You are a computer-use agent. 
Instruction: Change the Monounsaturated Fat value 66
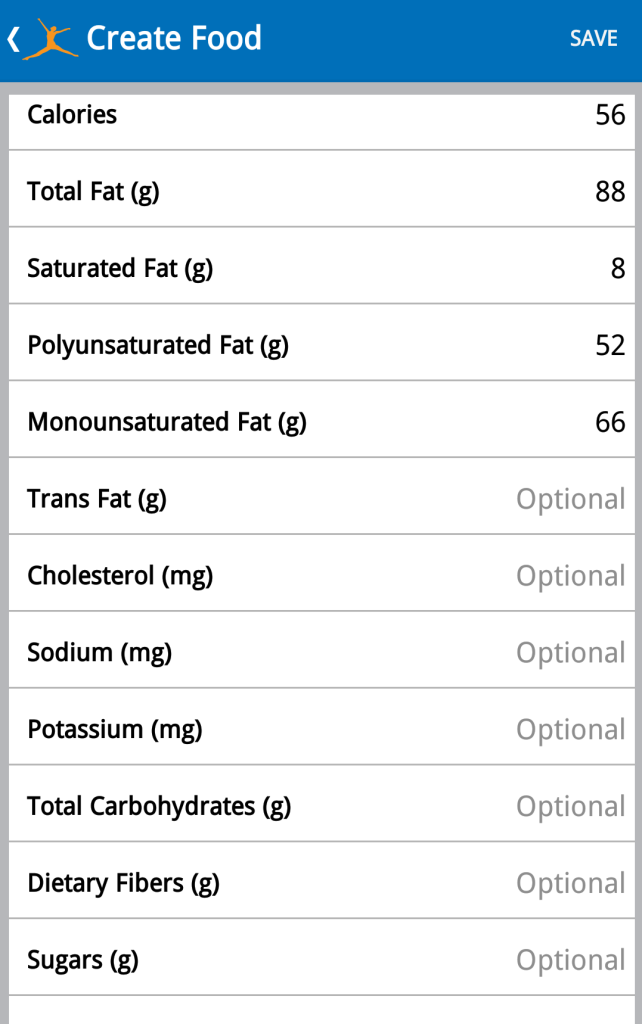click(x=609, y=423)
